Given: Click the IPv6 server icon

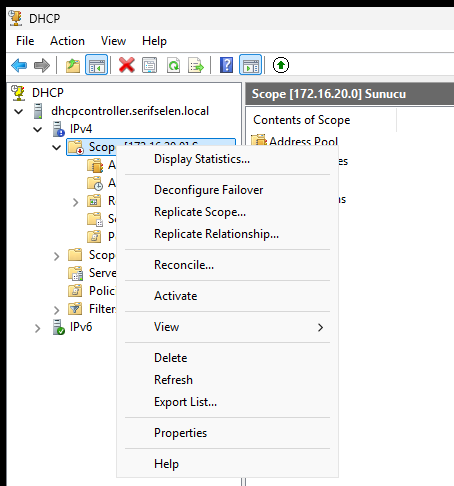Looking at the screenshot, I should (x=59, y=327).
